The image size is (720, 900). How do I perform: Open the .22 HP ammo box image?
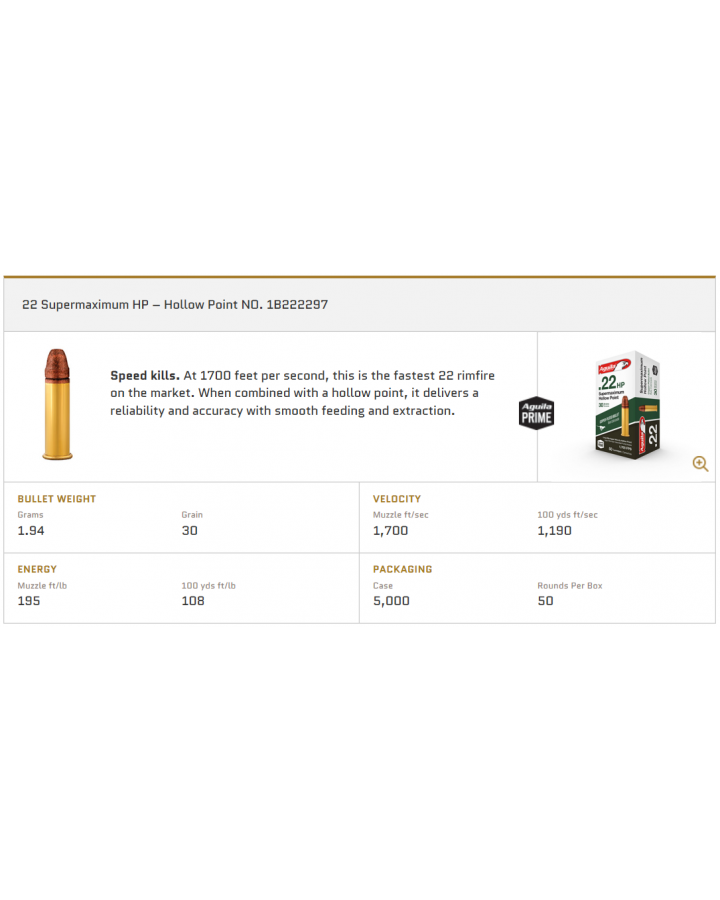pos(628,405)
